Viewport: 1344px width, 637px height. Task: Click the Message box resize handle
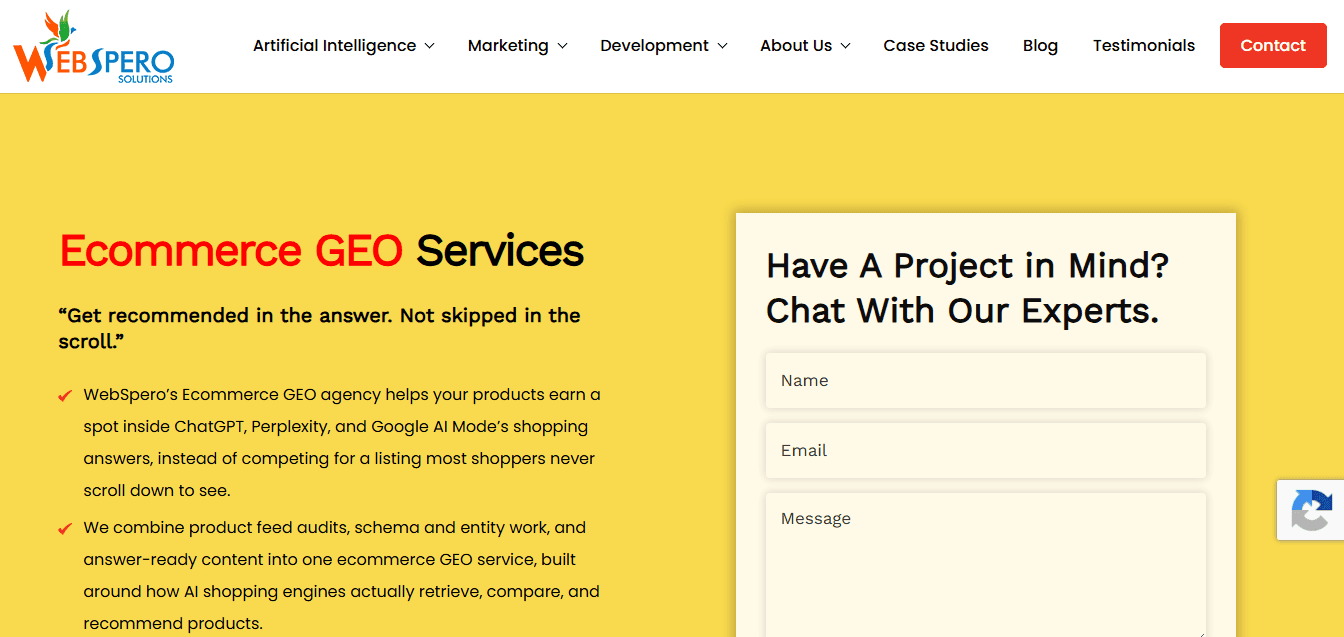click(x=1199, y=631)
